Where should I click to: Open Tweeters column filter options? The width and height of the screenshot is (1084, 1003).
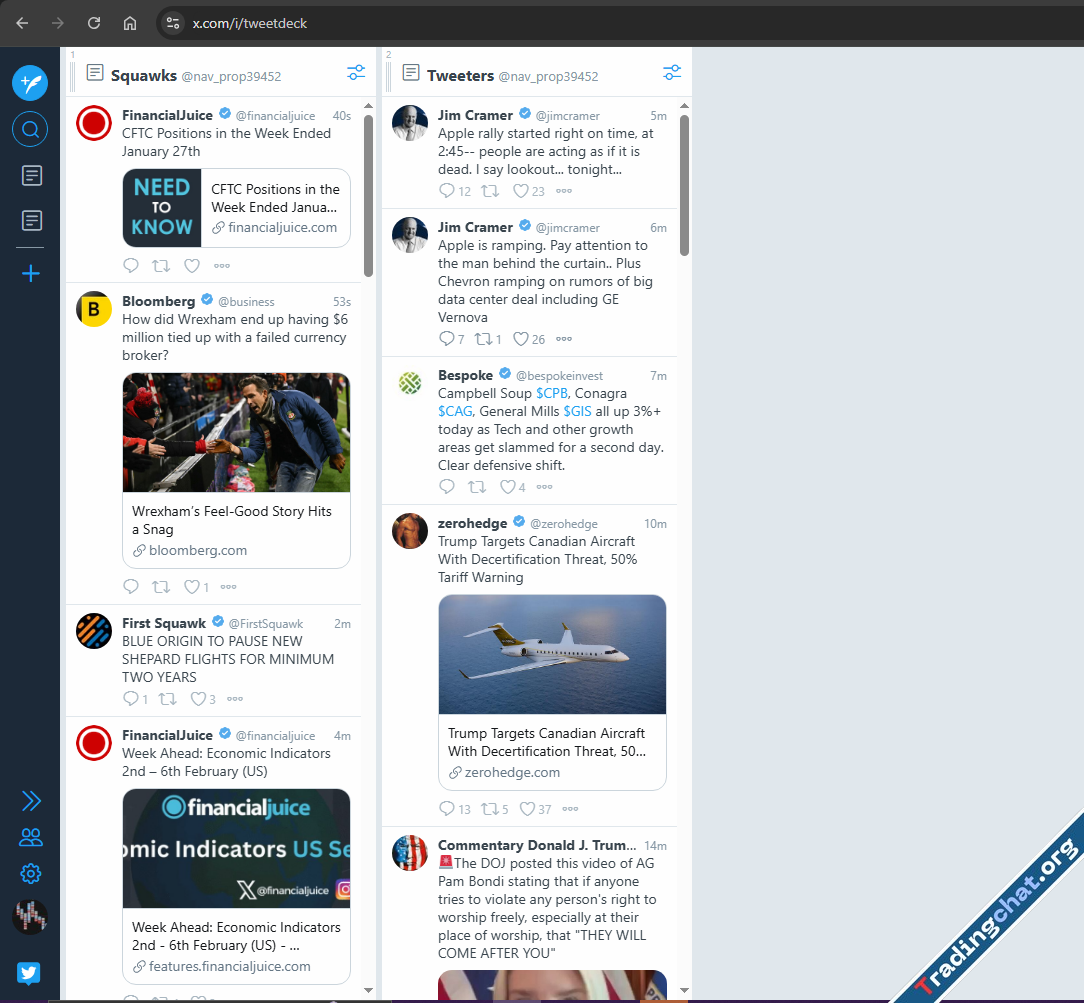click(672, 73)
